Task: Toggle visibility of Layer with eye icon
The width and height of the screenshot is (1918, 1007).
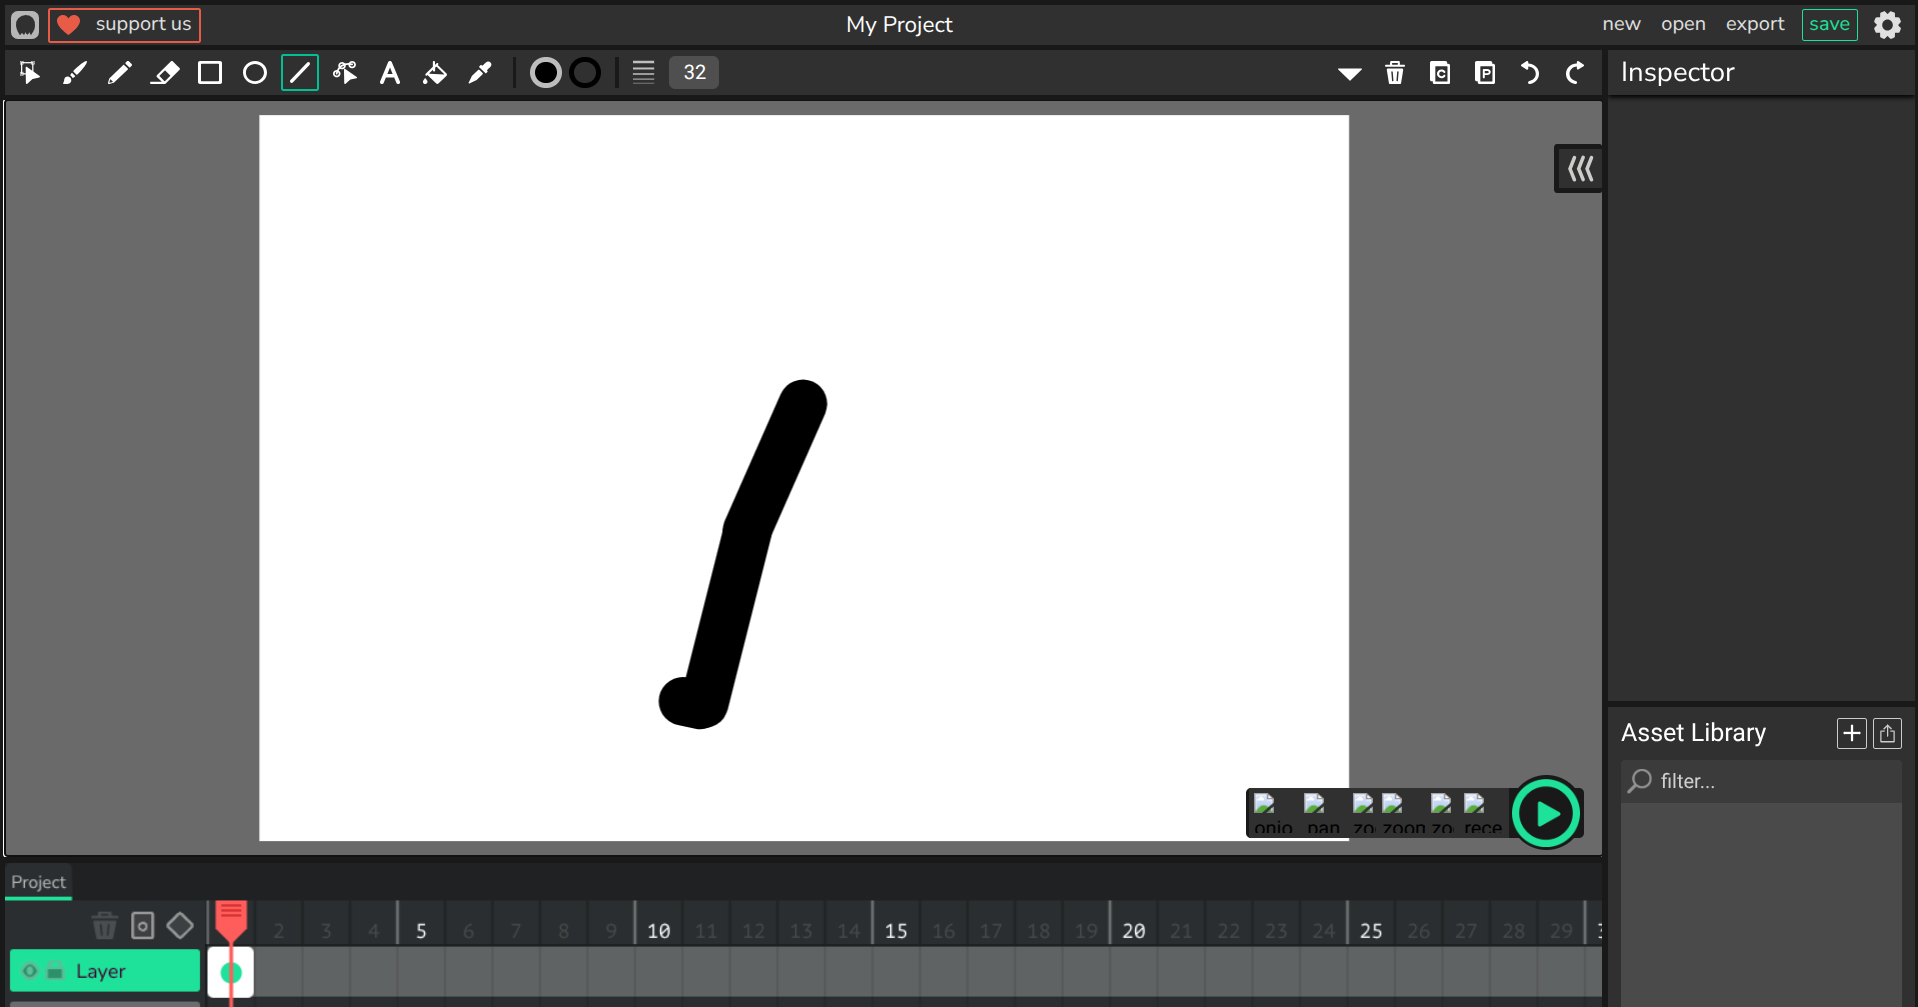Action: pyautogui.click(x=30, y=971)
